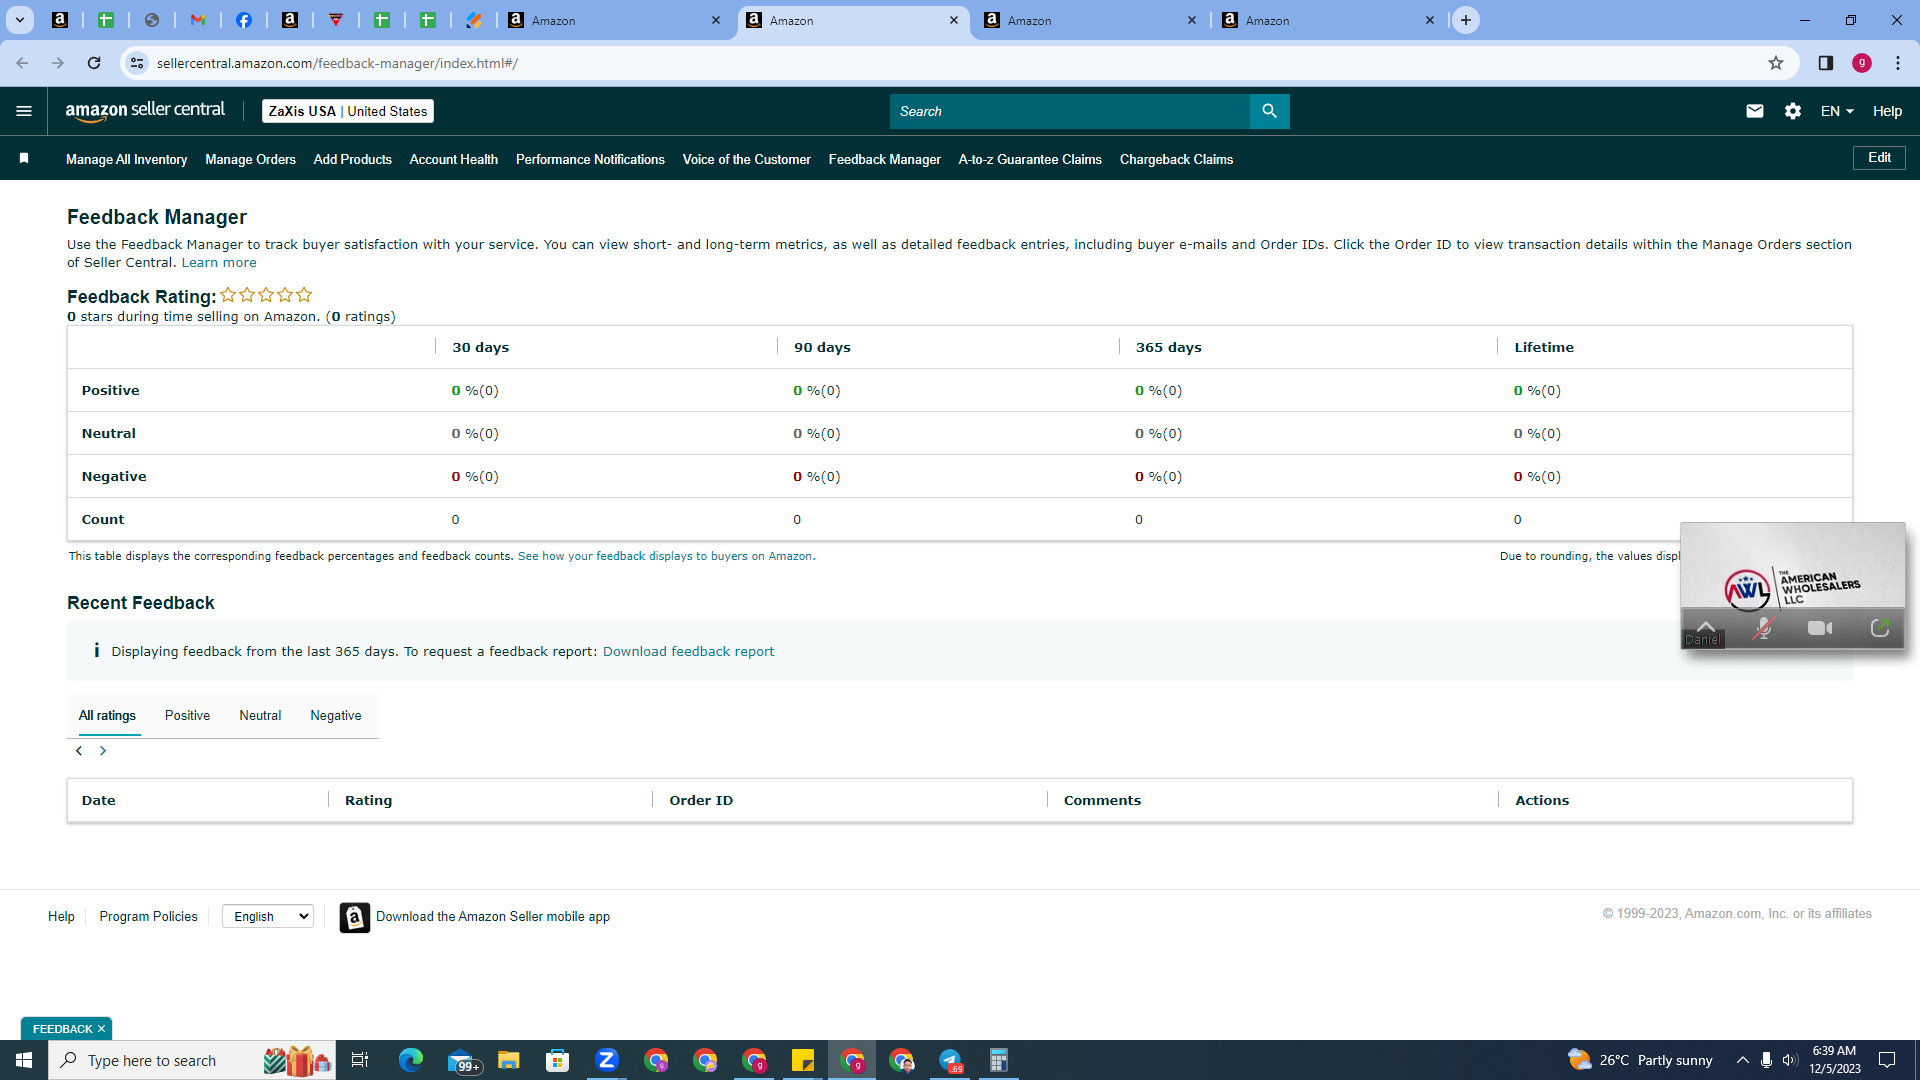Screen dimensions: 1920x1080
Task: Click into the Seller Central search field
Action: coord(1069,111)
